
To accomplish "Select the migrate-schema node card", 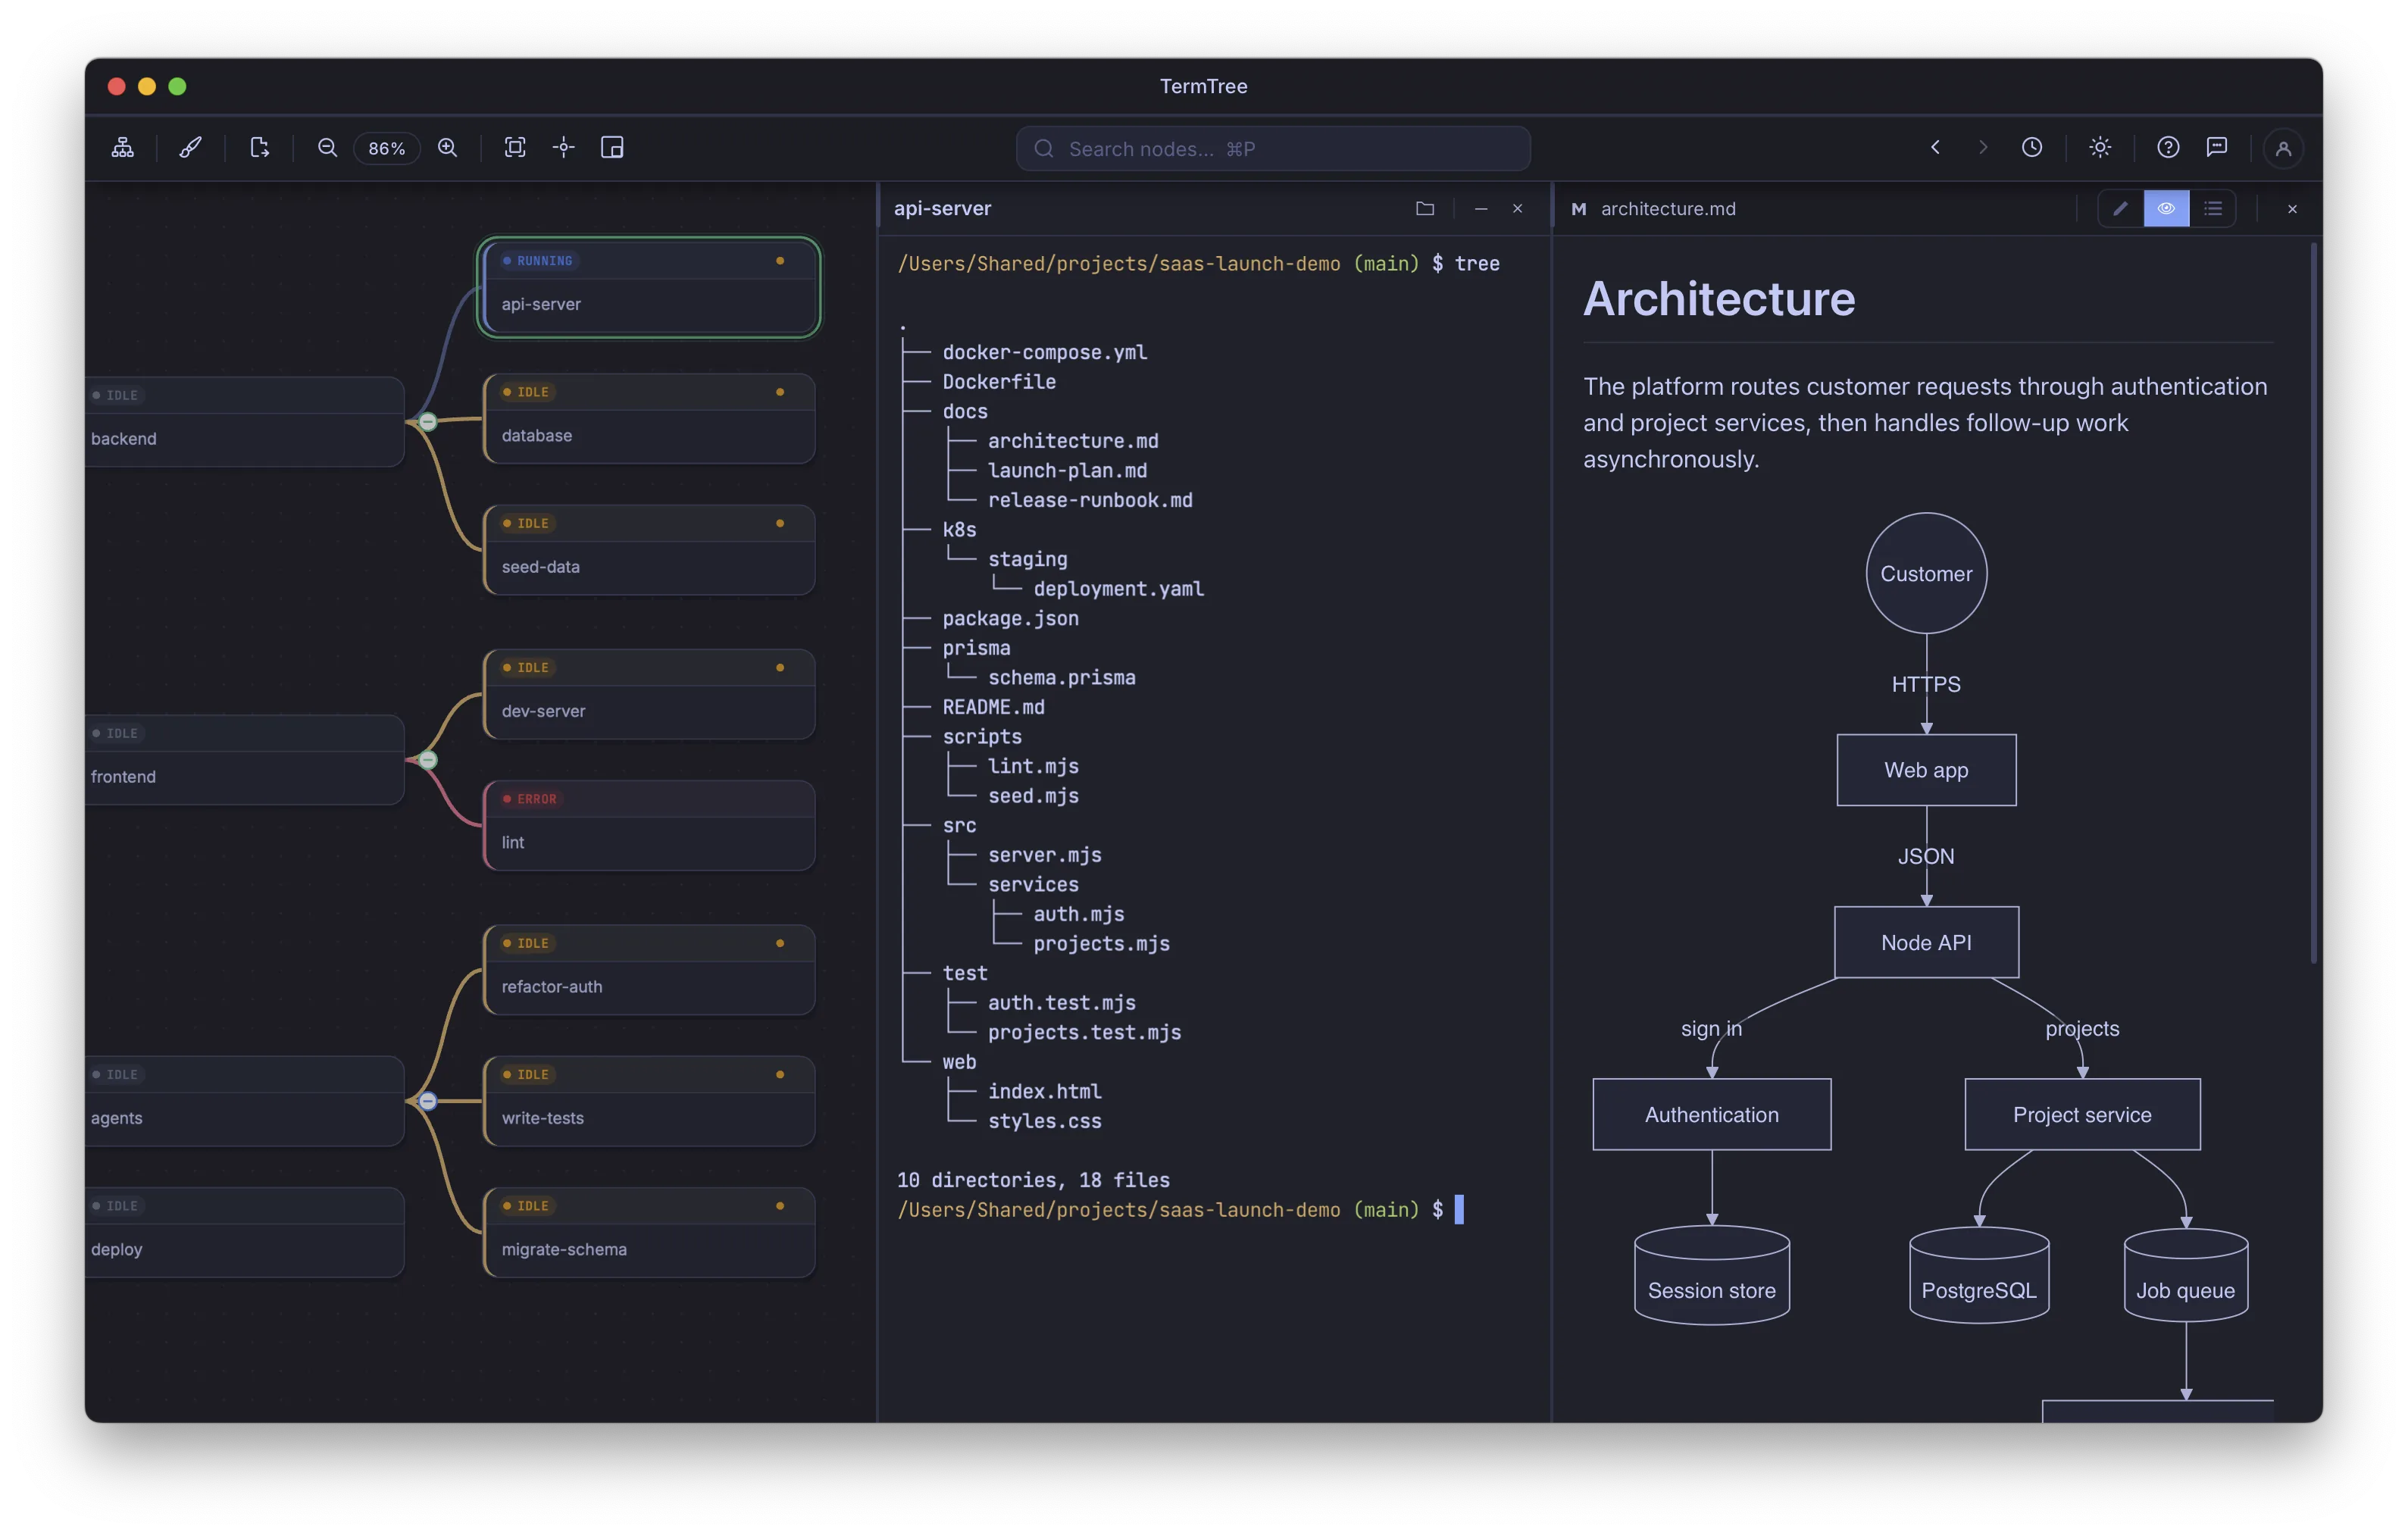I will click(649, 1232).
